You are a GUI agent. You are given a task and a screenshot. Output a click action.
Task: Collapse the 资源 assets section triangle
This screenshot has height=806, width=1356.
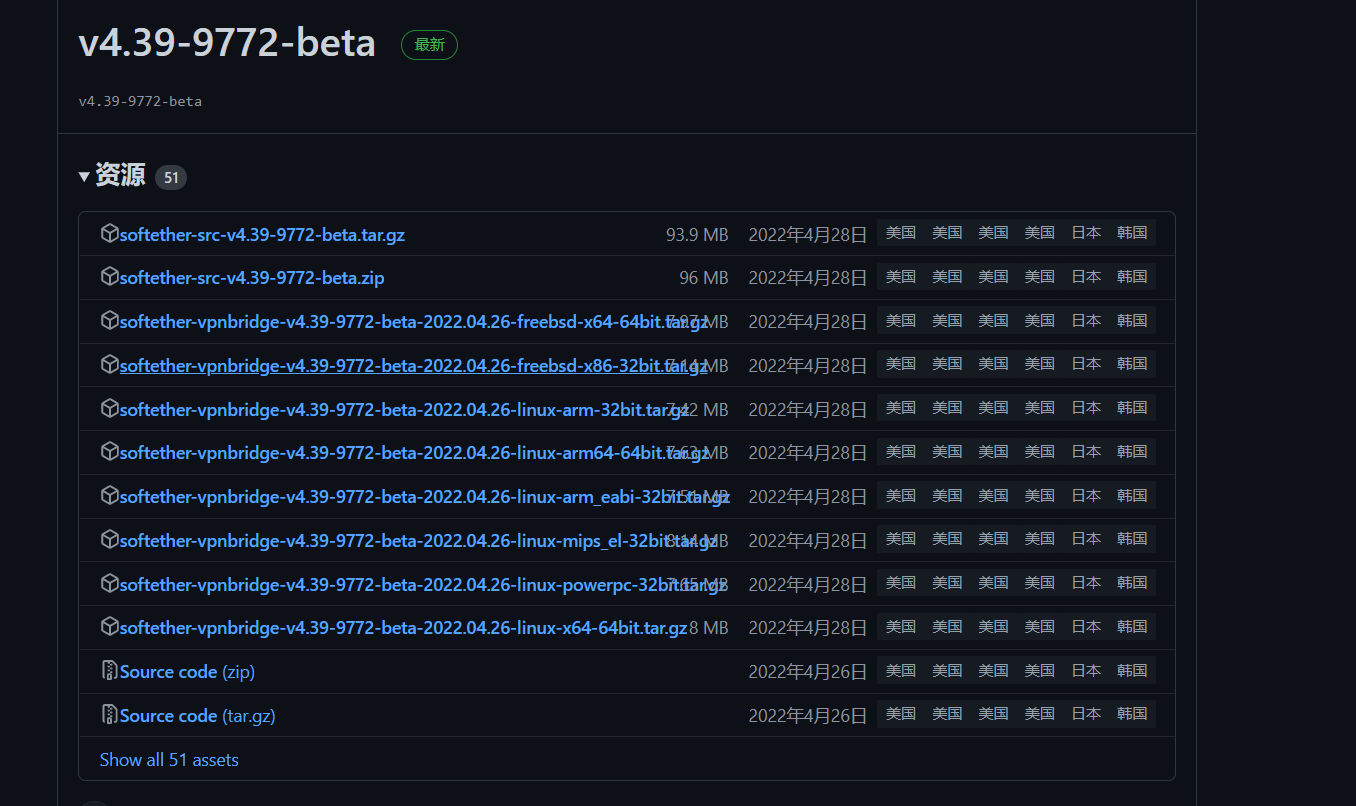(84, 177)
